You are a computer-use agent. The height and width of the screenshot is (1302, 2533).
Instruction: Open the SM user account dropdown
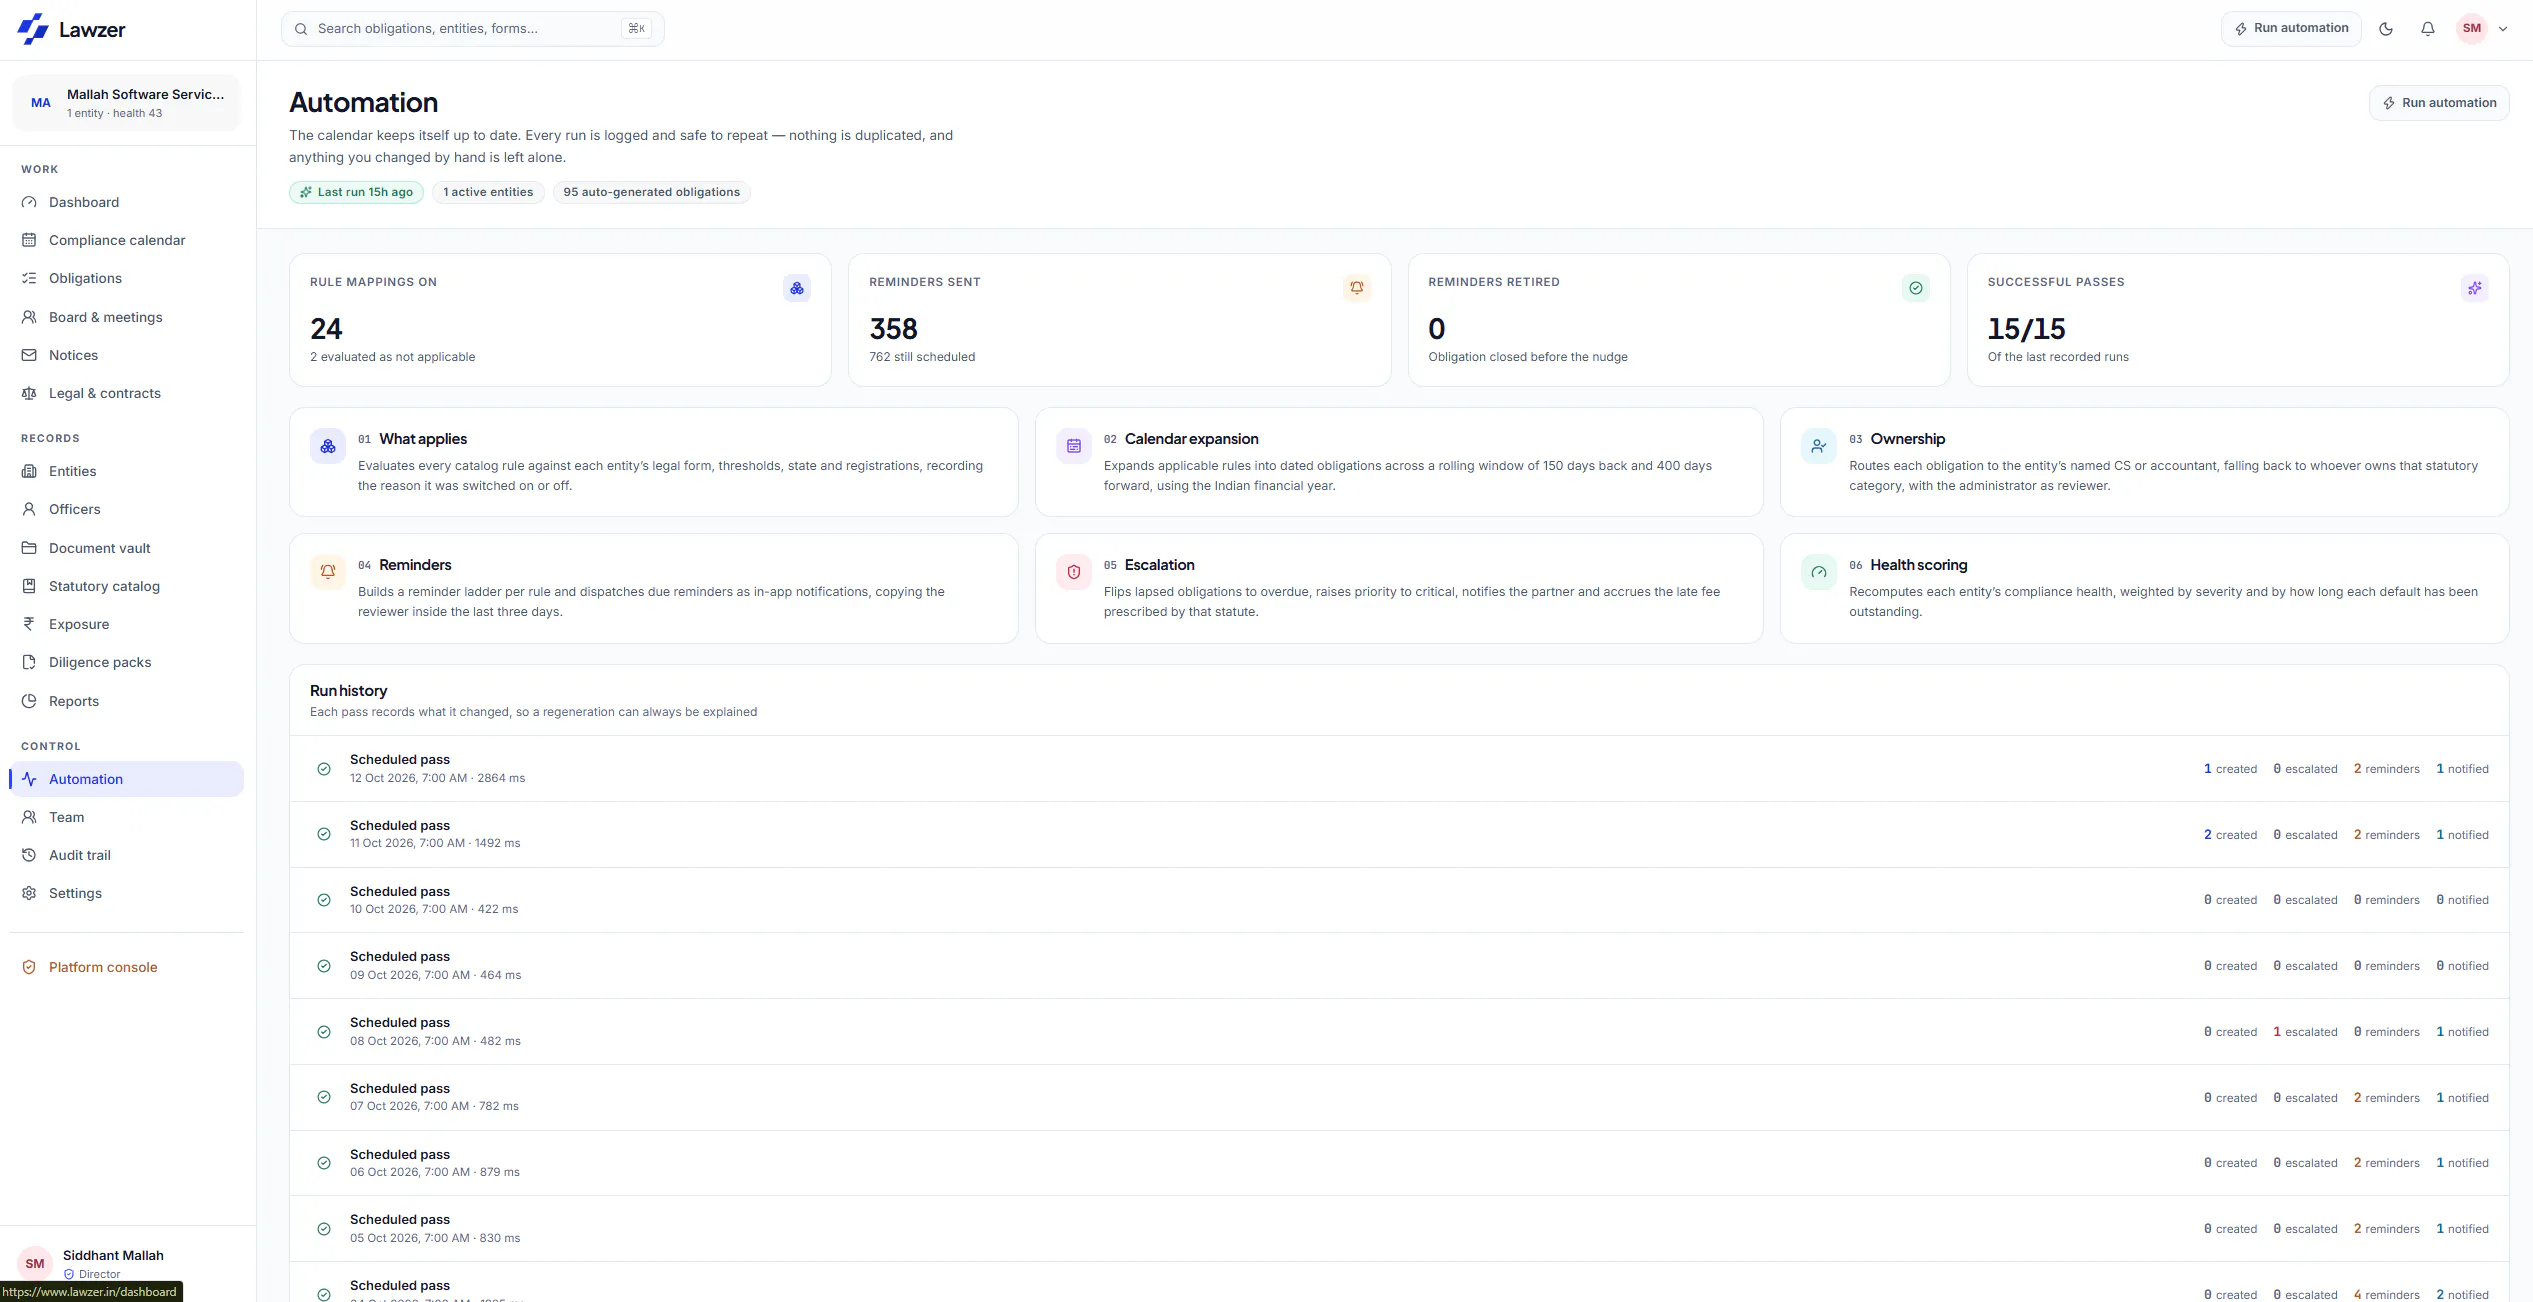pos(2482,29)
